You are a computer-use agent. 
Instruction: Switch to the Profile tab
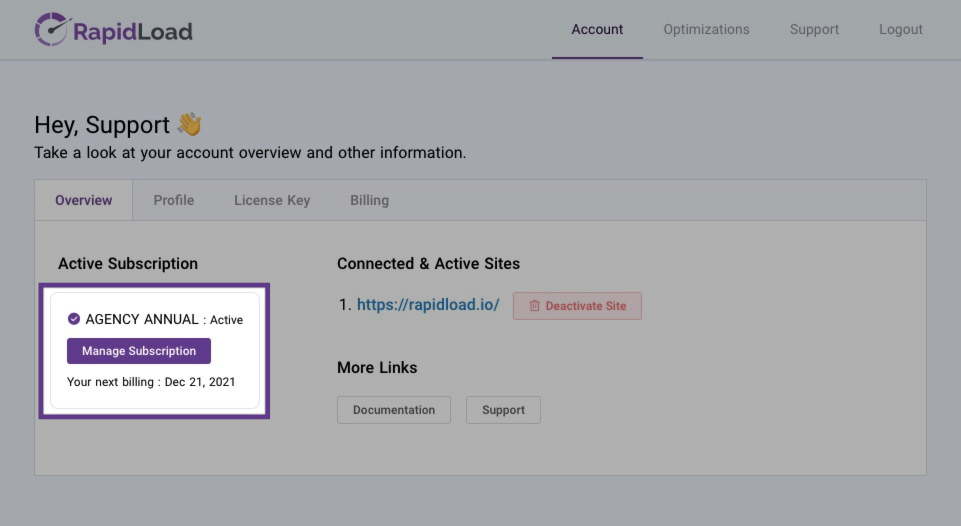click(x=173, y=200)
